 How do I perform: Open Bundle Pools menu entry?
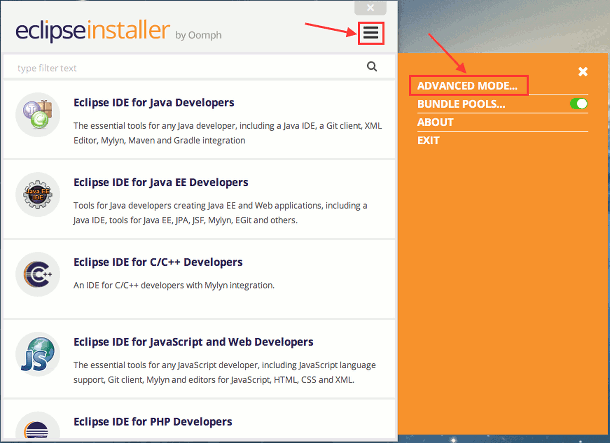[x=461, y=104]
